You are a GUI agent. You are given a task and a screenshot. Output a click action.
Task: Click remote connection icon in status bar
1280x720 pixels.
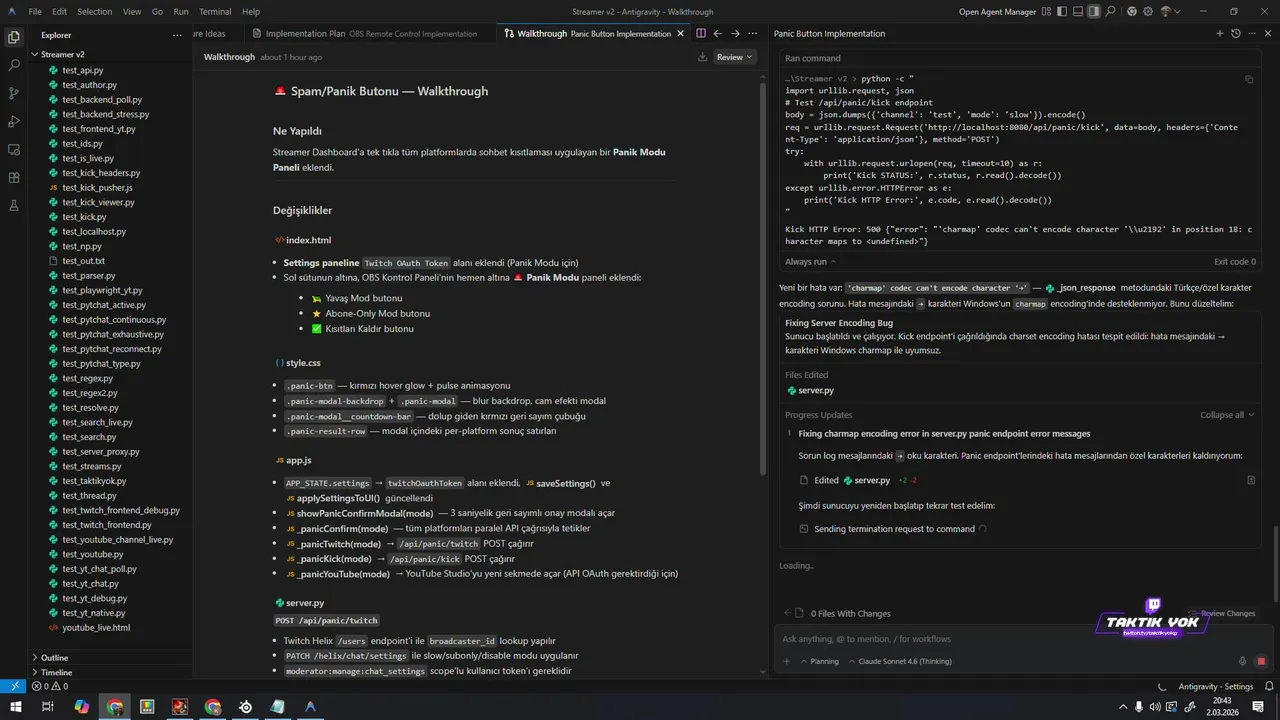(13, 686)
